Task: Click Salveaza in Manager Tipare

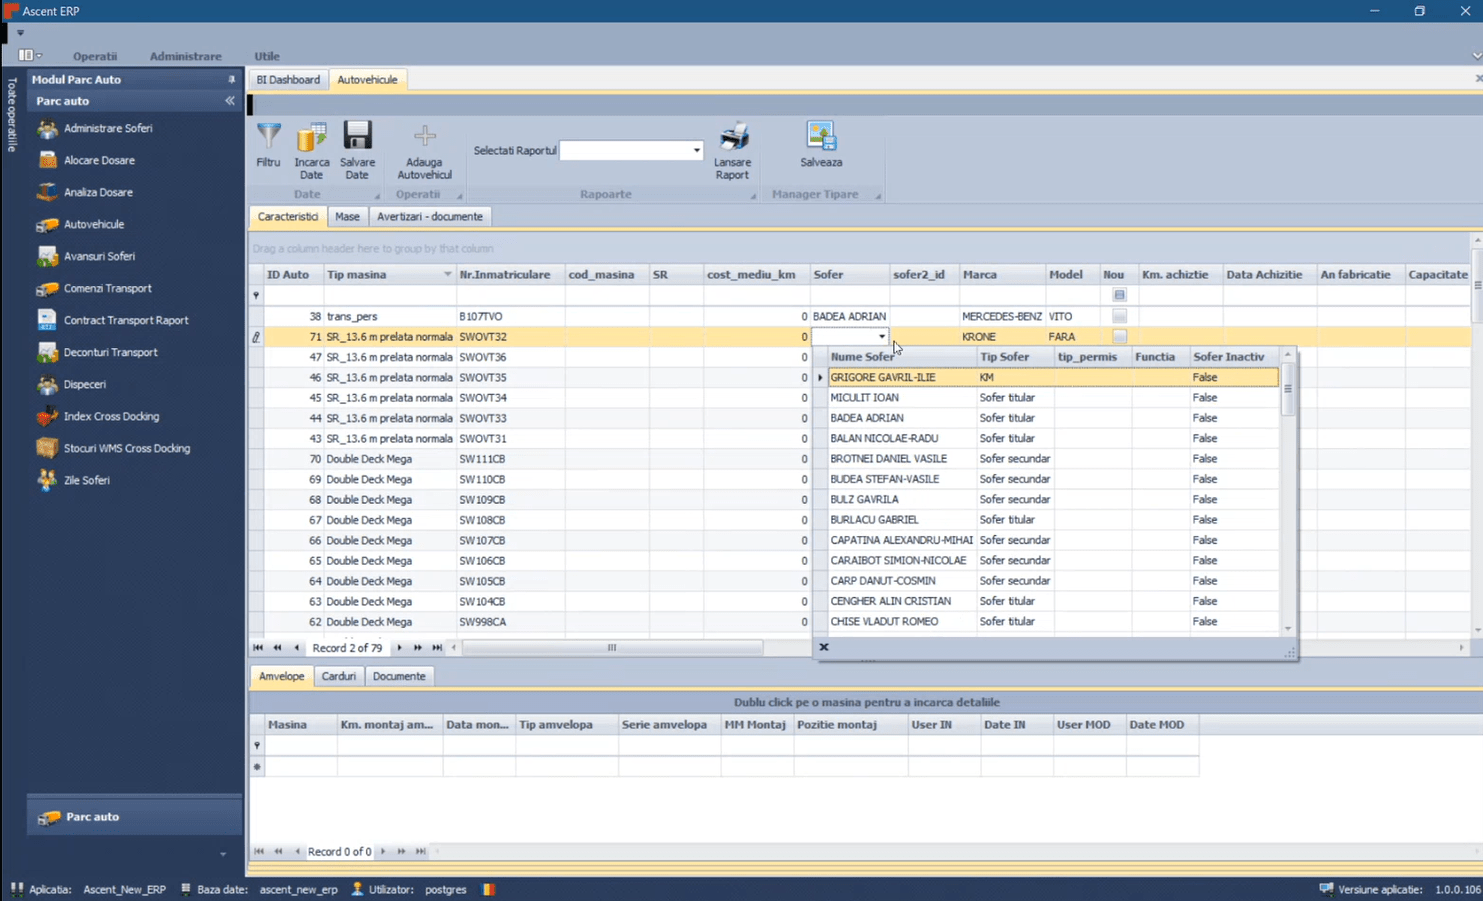Action: pyautogui.click(x=821, y=144)
